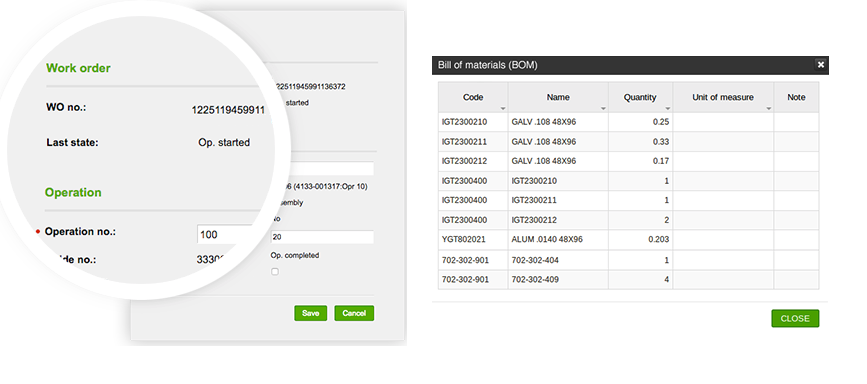
Task: Click the green Cancel button
Action: pyautogui.click(x=354, y=313)
